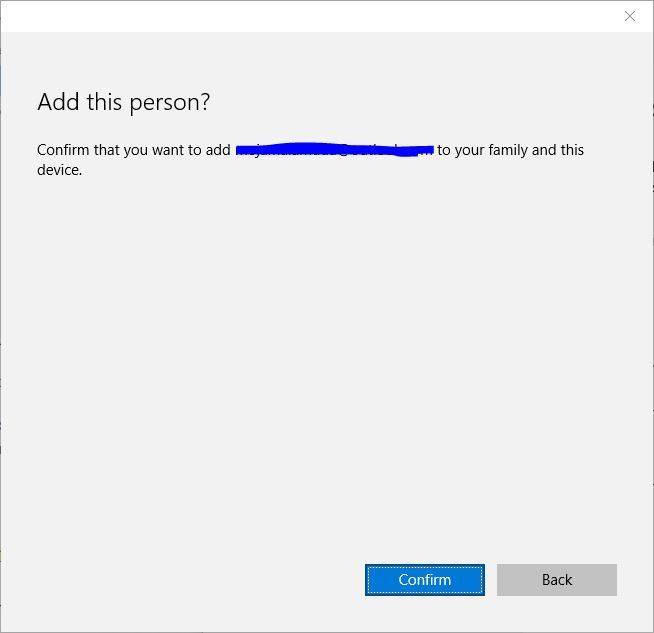Close the Add this person dialog
Viewport: 654px width, 633px height.
coord(630,16)
